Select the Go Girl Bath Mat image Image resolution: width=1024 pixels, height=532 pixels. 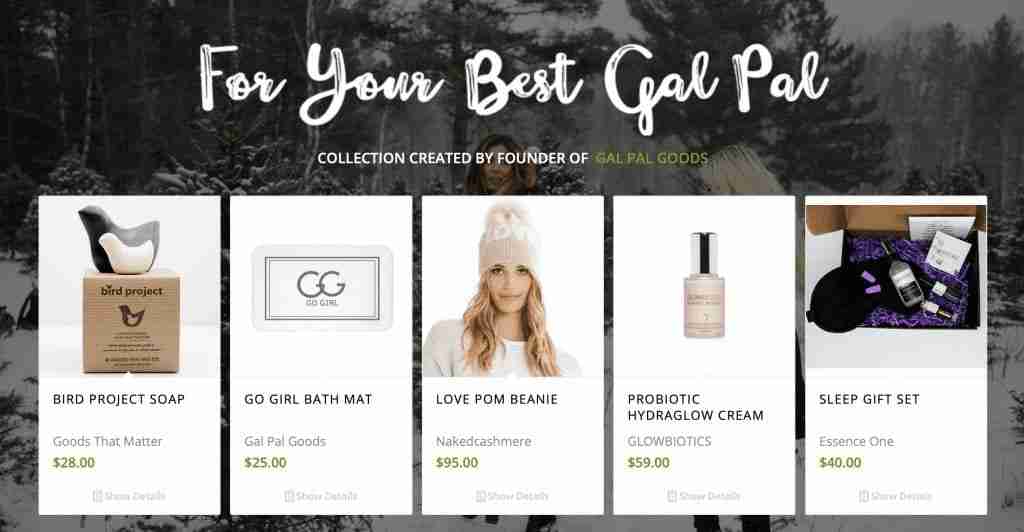coord(321,287)
